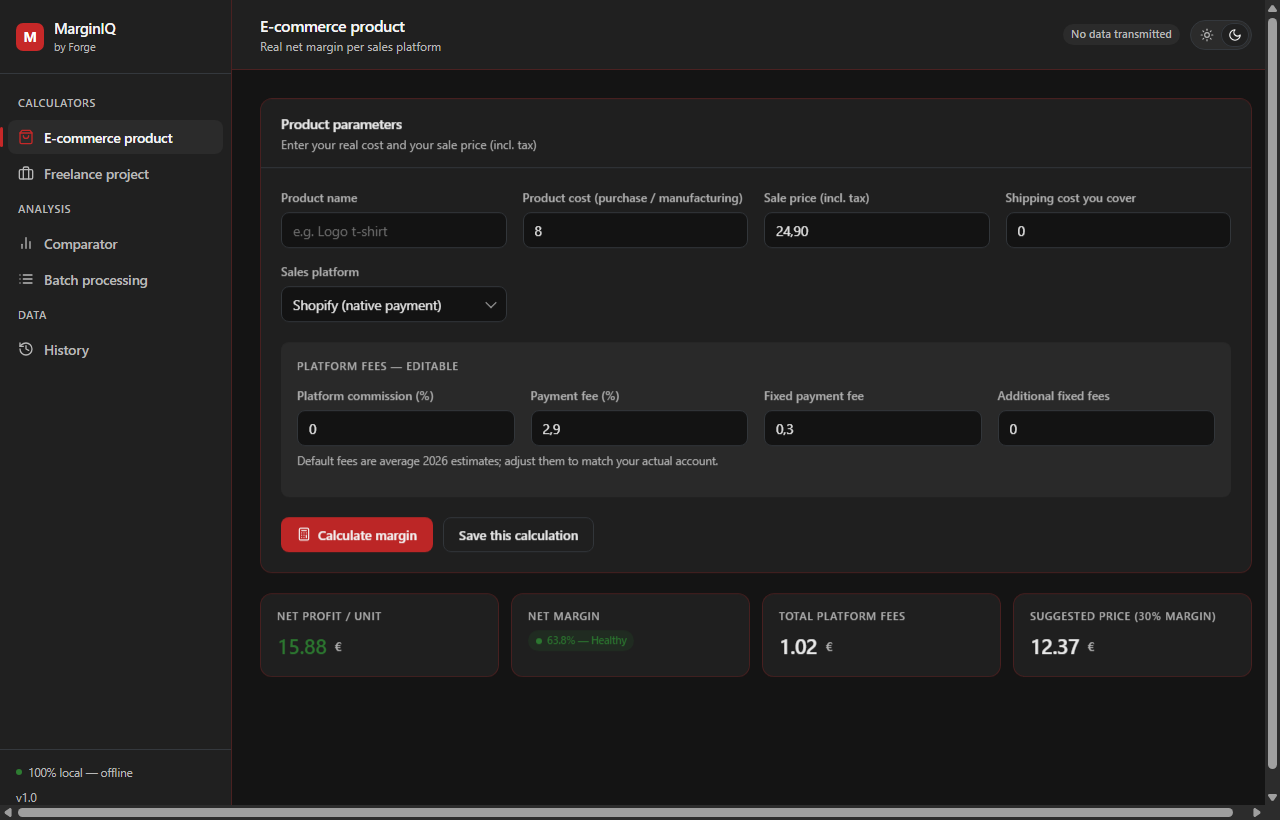Click the Analysis section label

click(44, 209)
